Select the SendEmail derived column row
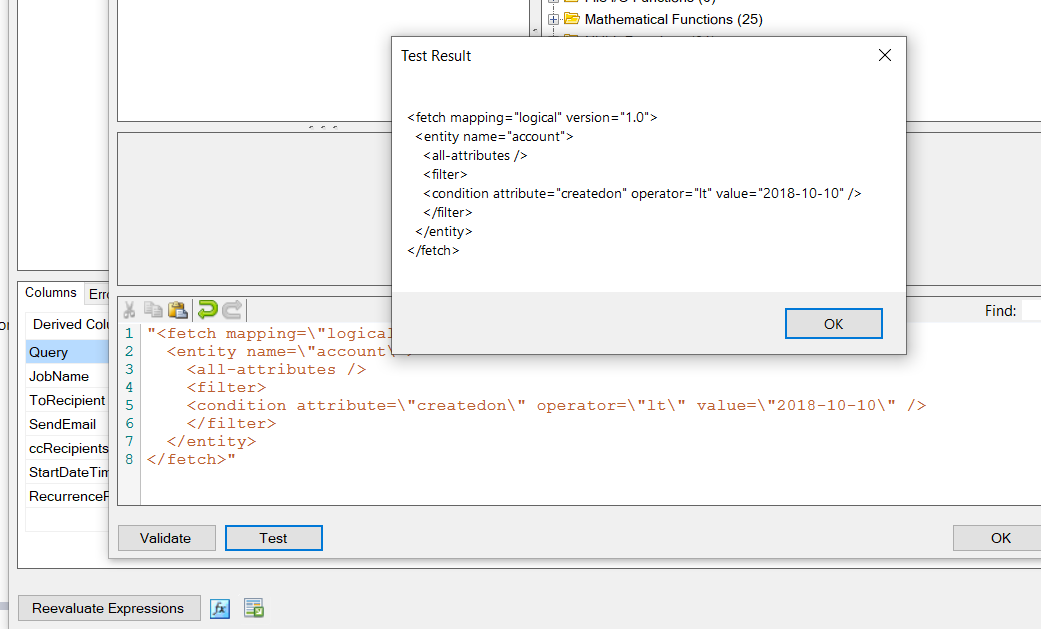Screen dimensions: 1041x629 tap(62, 424)
